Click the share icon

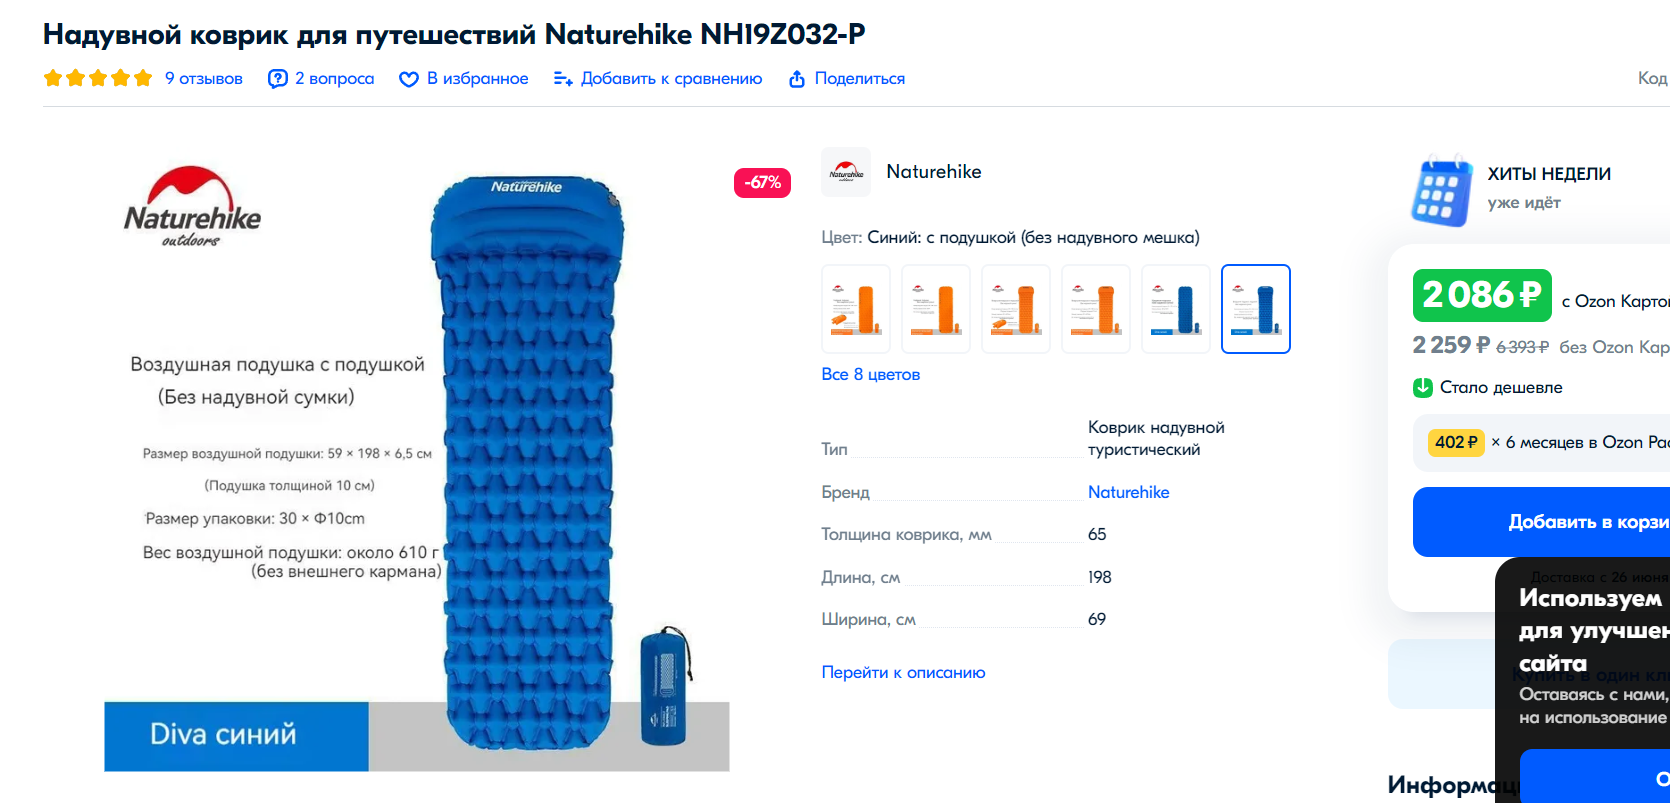[797, 79]
